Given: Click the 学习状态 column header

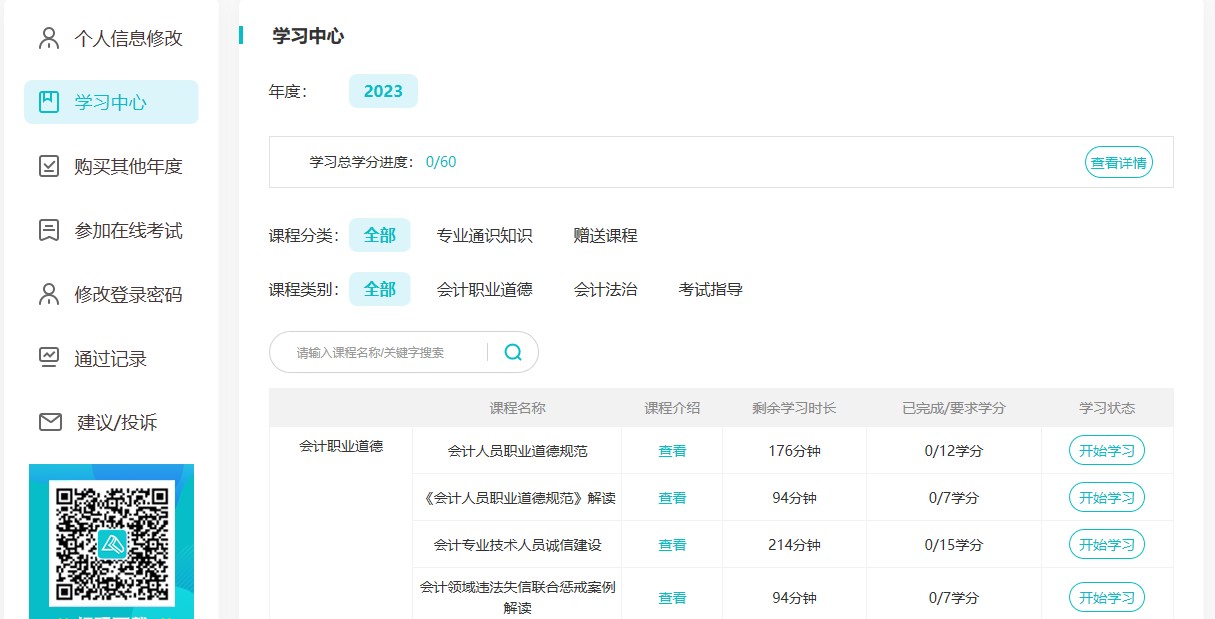Looking at the screenshot, I should [x=1107, y=408].
